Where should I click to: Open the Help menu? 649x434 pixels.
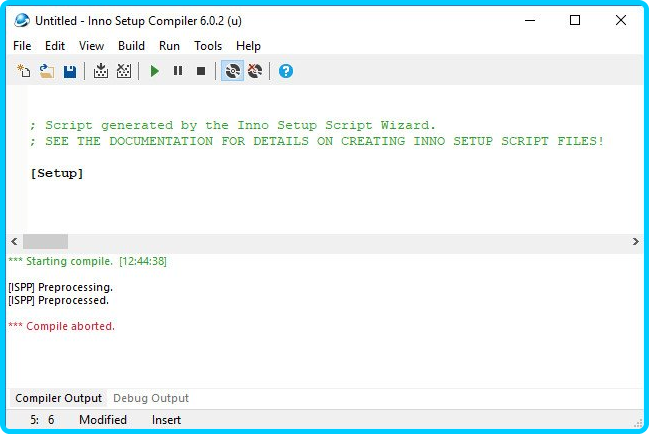click(248, 46)
